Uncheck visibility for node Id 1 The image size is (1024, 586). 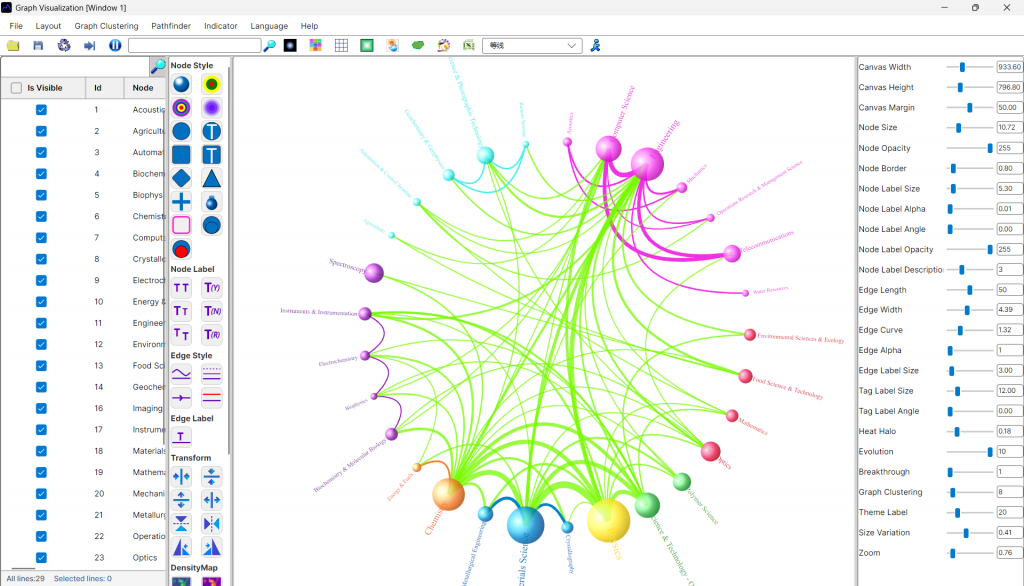(x=41, y=110)
